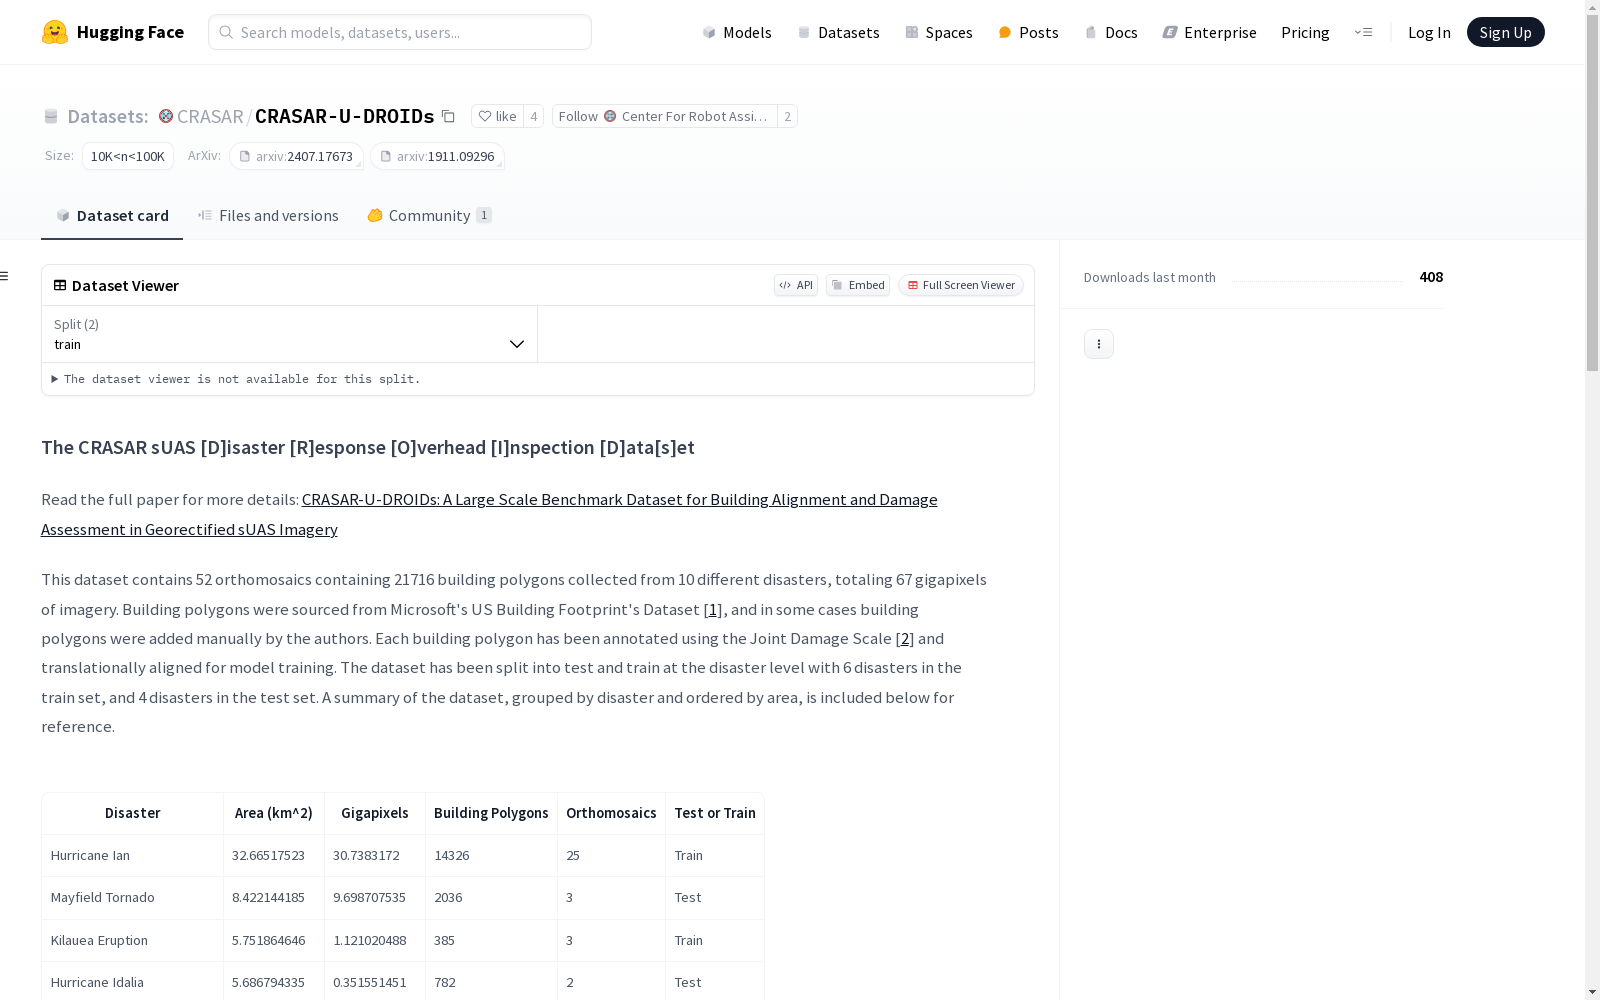Focus the search models, datasets, users field

[x=400, y=32]
